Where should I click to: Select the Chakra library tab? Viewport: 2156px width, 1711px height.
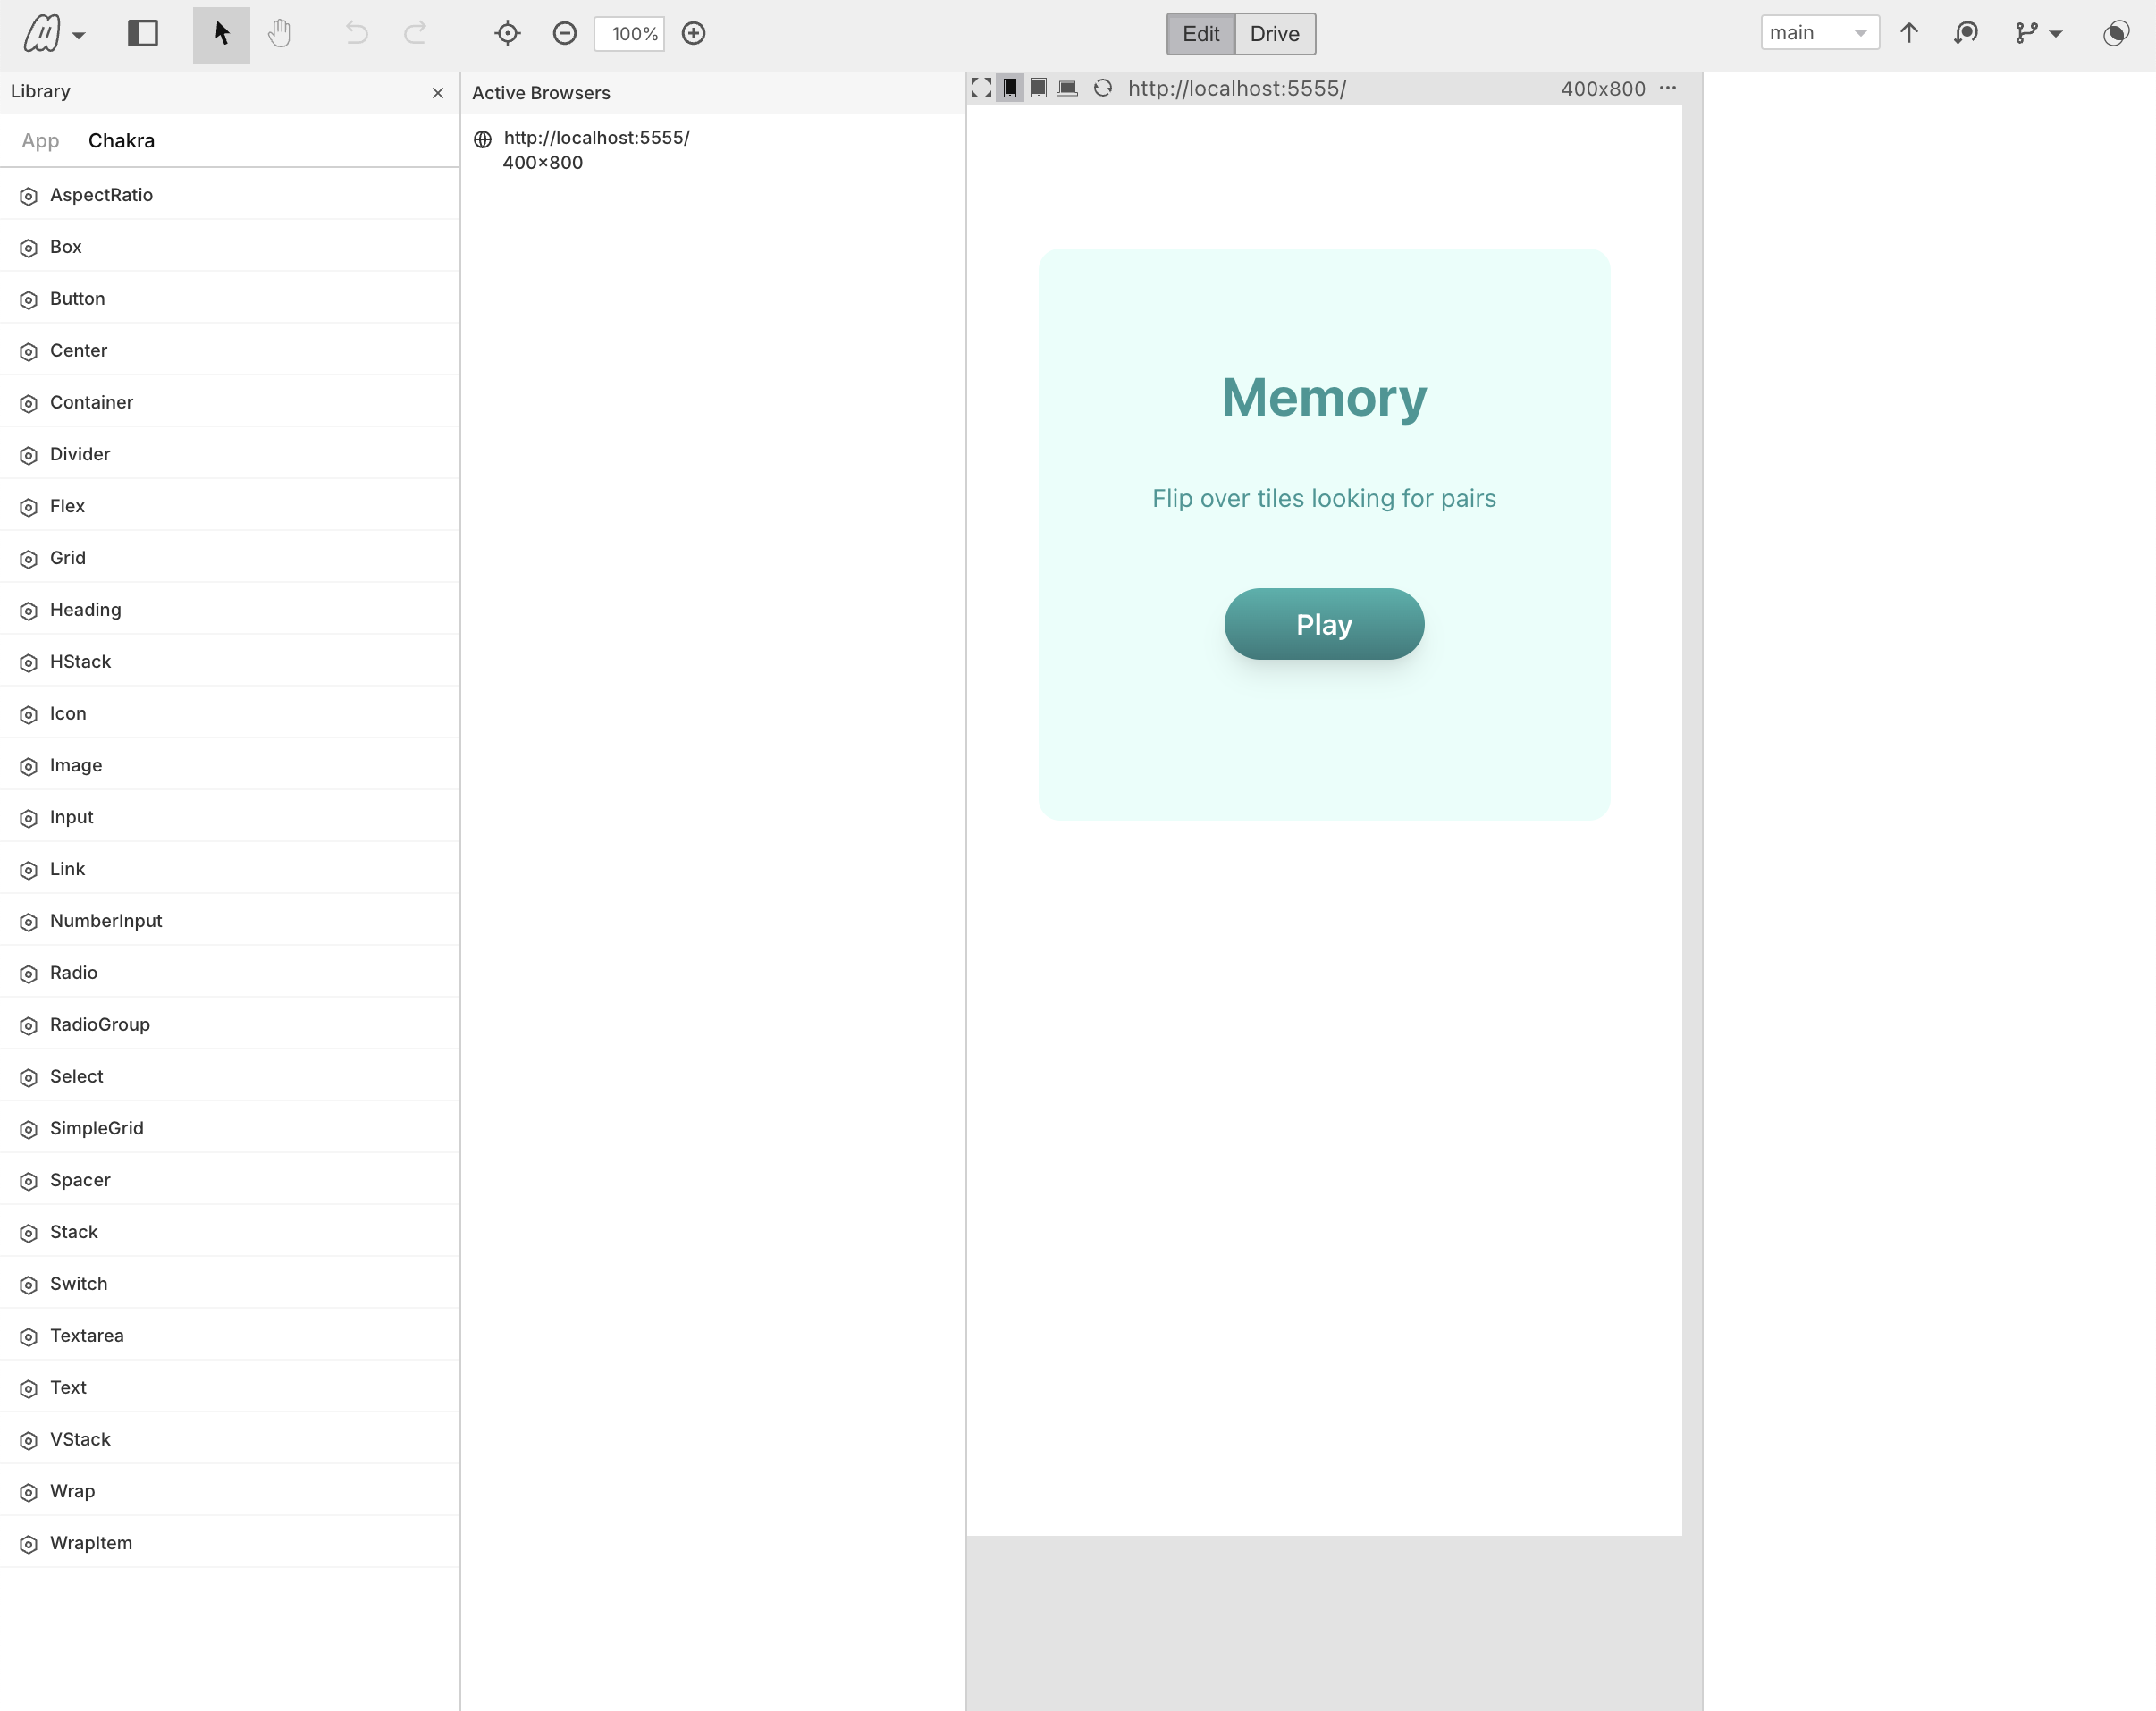121,141
